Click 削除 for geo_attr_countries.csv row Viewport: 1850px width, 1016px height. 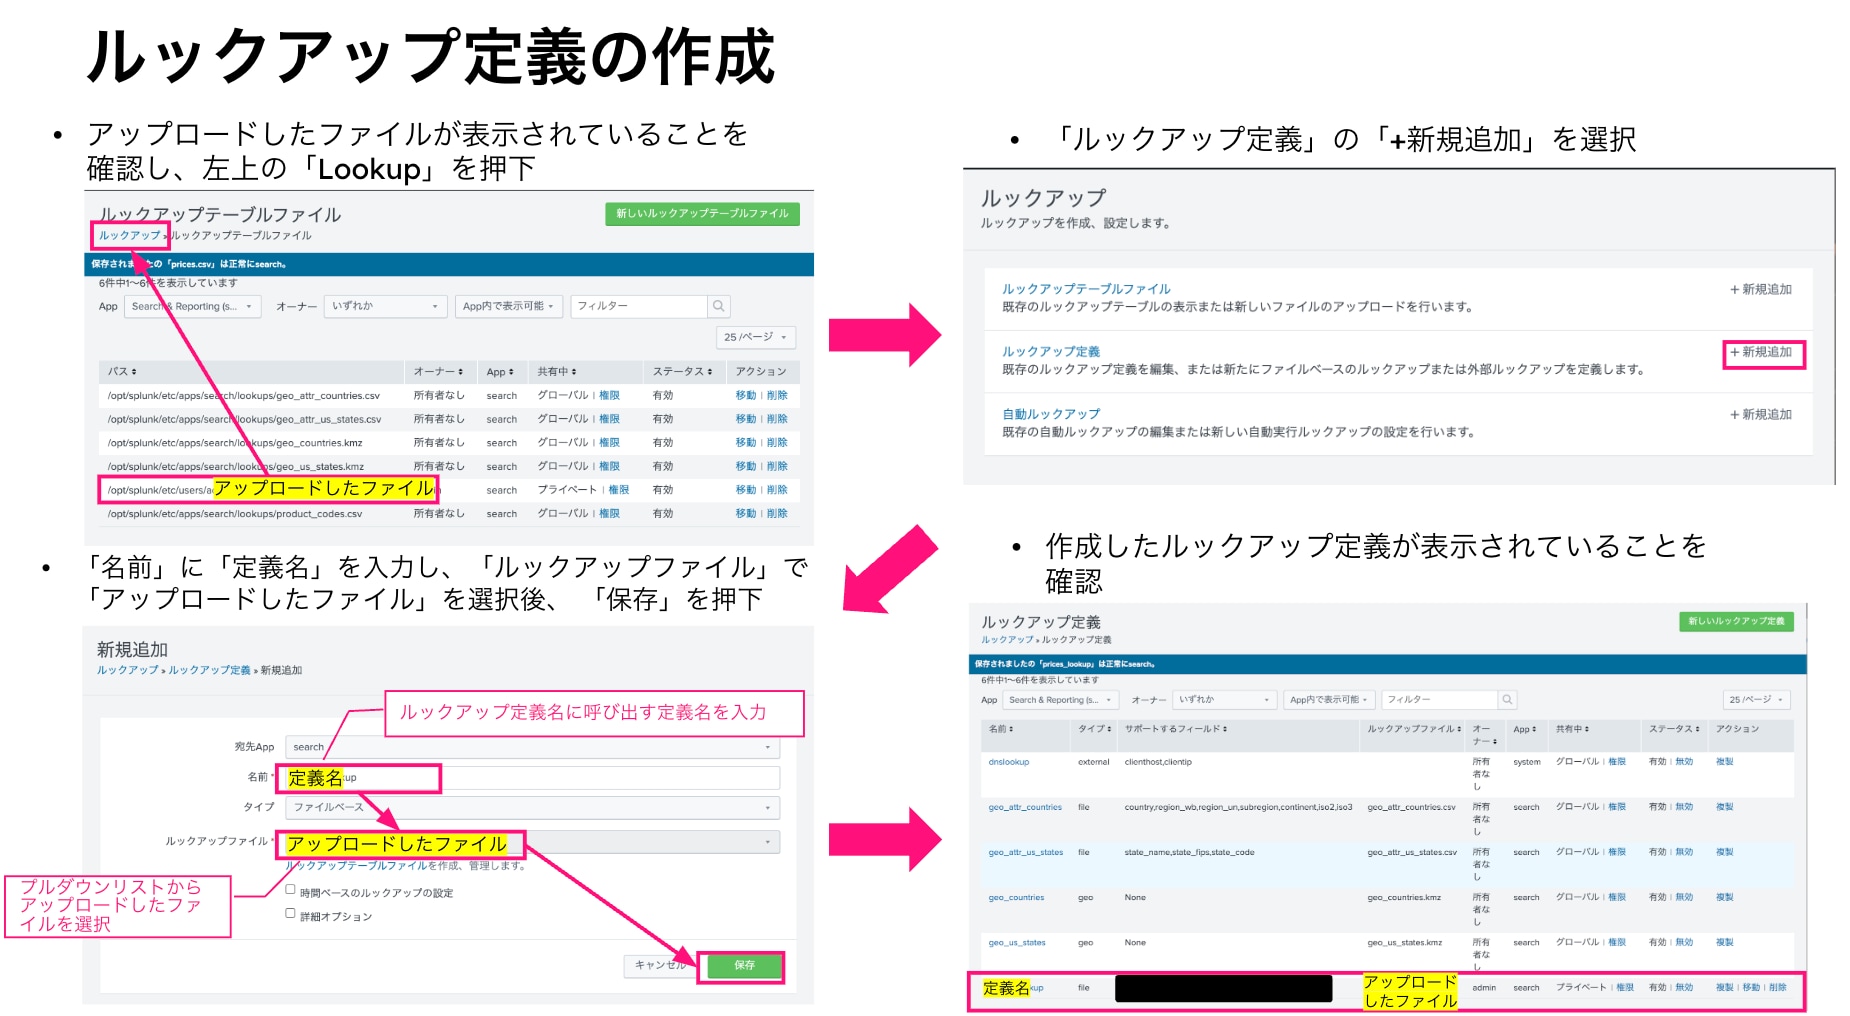coord(777,395)
